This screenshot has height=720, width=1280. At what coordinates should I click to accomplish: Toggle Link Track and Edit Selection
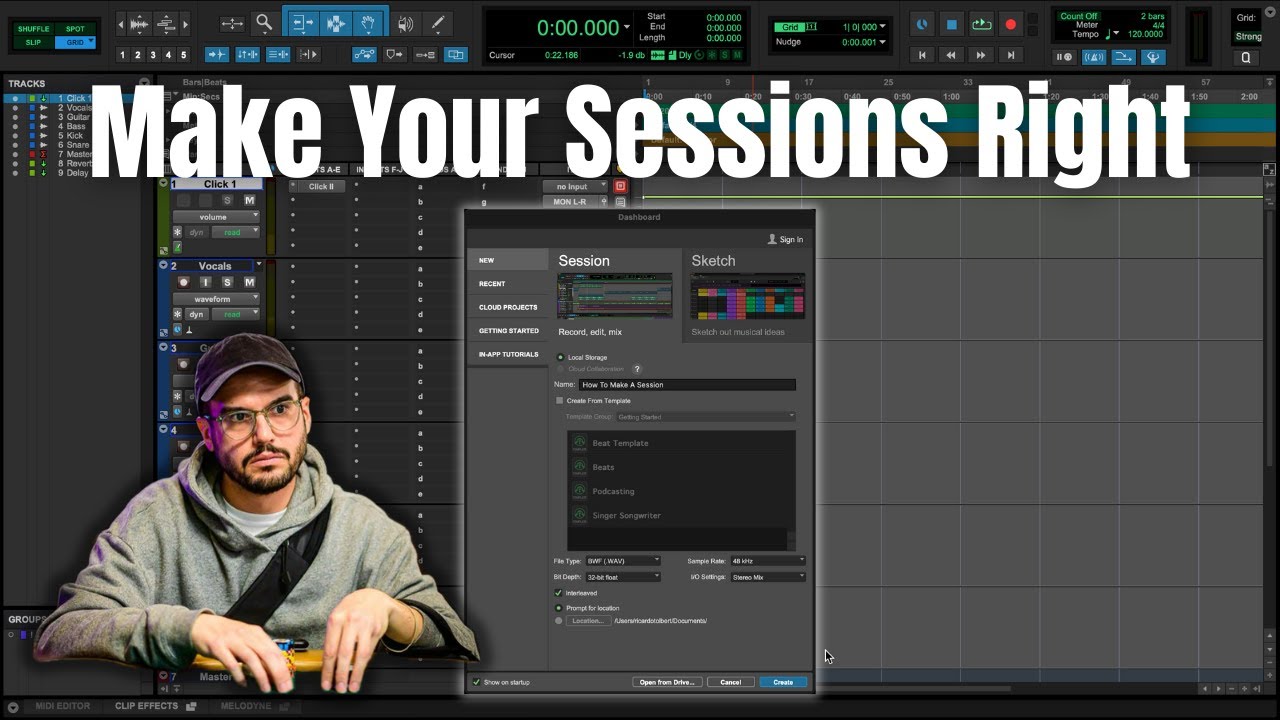[x=279, y=54]
